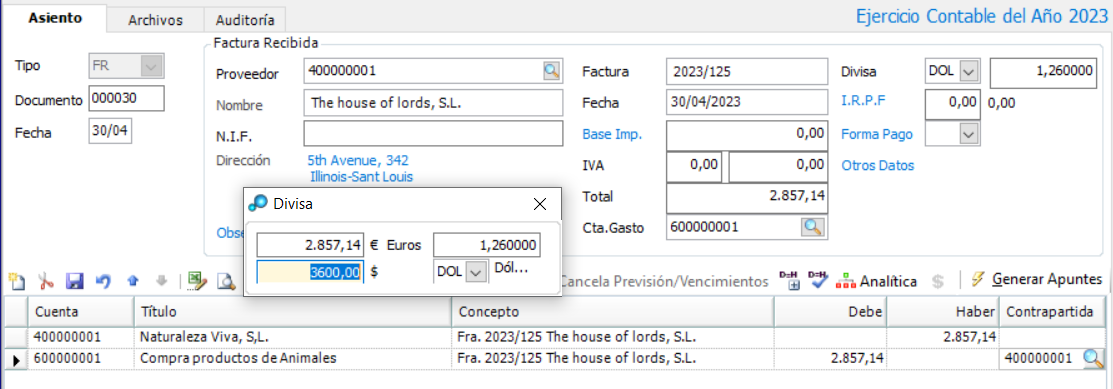
Task: Open Analítica from the toolbar
Action: [877, 281]
